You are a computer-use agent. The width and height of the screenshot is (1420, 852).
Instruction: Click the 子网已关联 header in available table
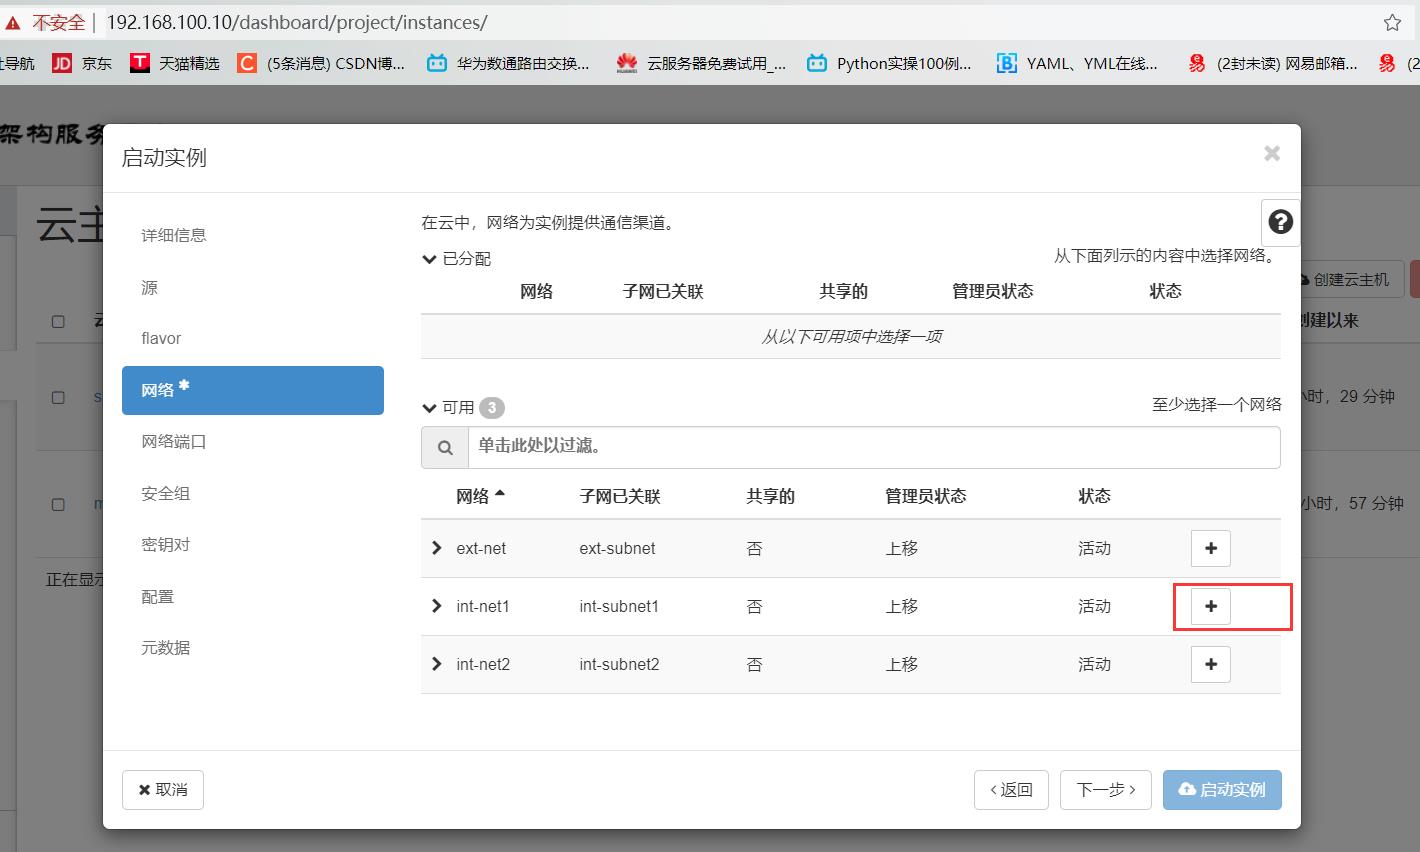(x=620, y=496)
